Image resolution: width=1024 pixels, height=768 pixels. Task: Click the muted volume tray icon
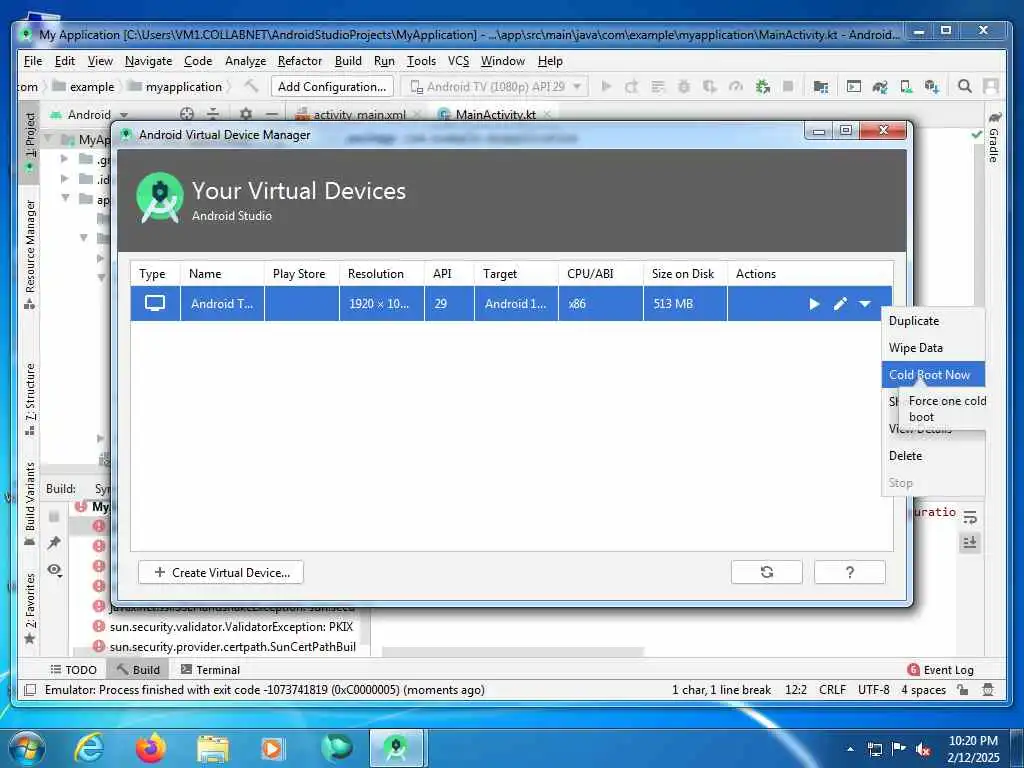click(923, 749)
